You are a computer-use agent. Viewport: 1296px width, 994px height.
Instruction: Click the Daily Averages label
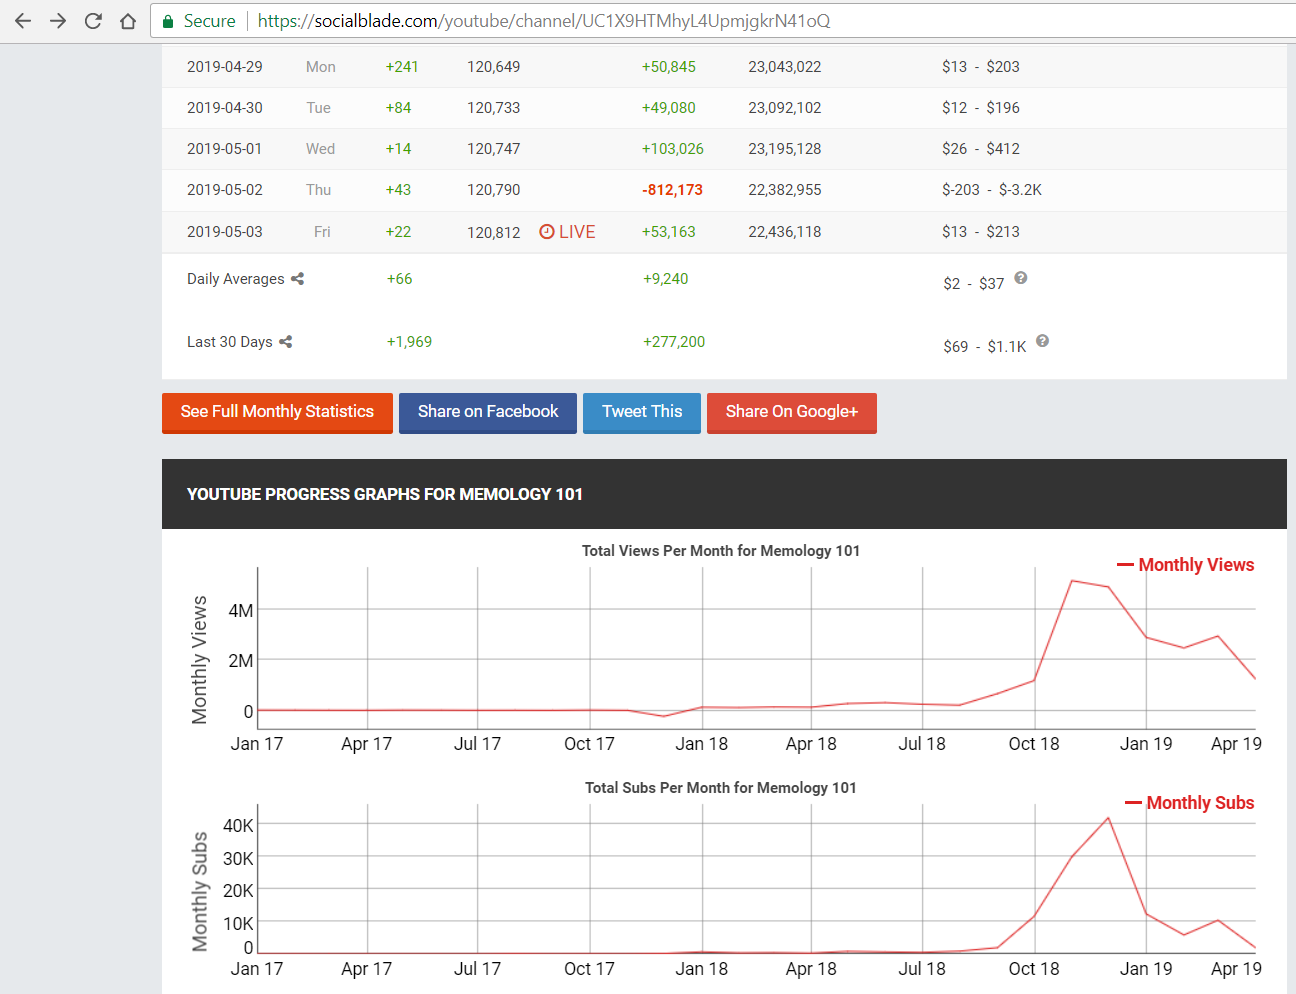click(236, 279)
